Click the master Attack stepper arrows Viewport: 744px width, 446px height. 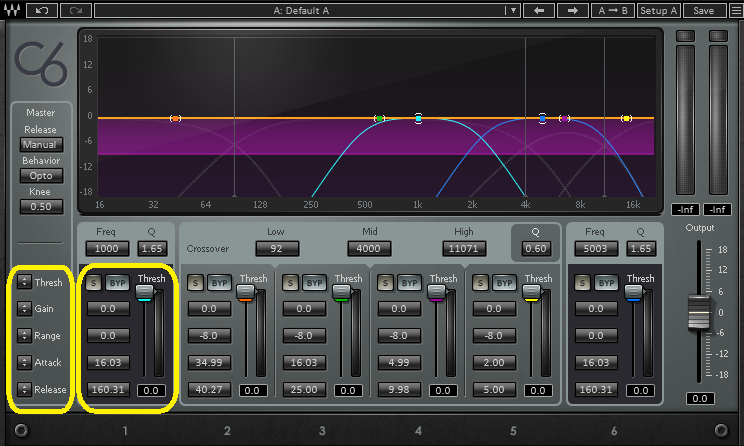tap(24, 363)
